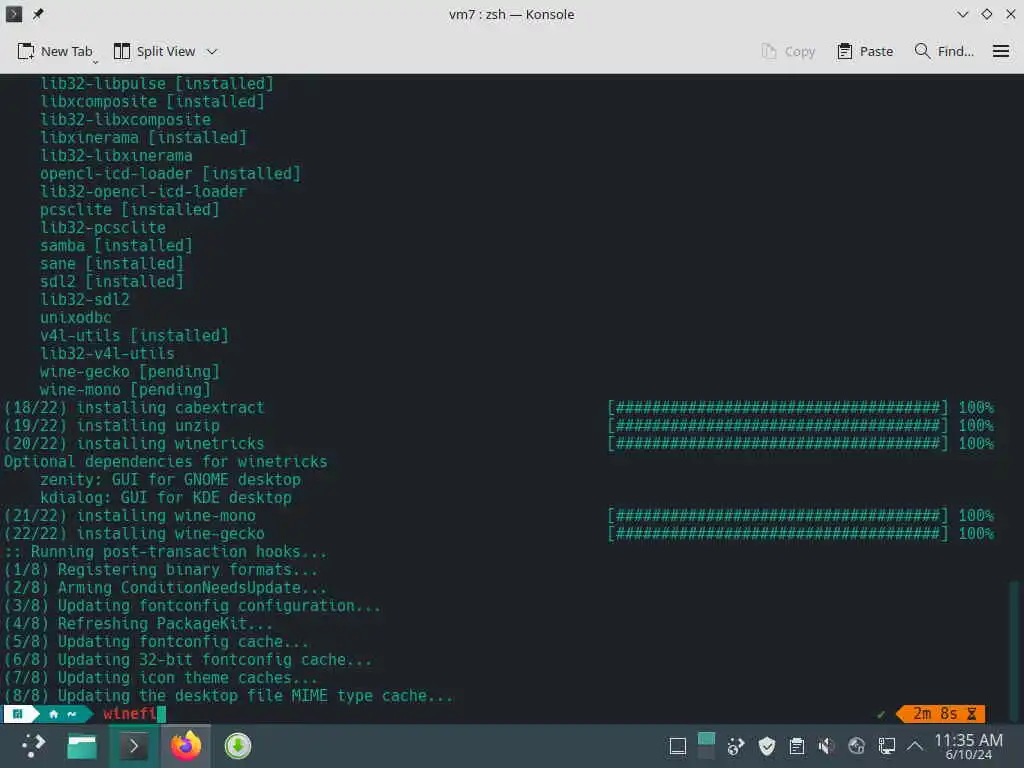Click 'kdialog: GUI for KDE desktop'
Screen dimensions: 1024x768
[x=165, y=498]
